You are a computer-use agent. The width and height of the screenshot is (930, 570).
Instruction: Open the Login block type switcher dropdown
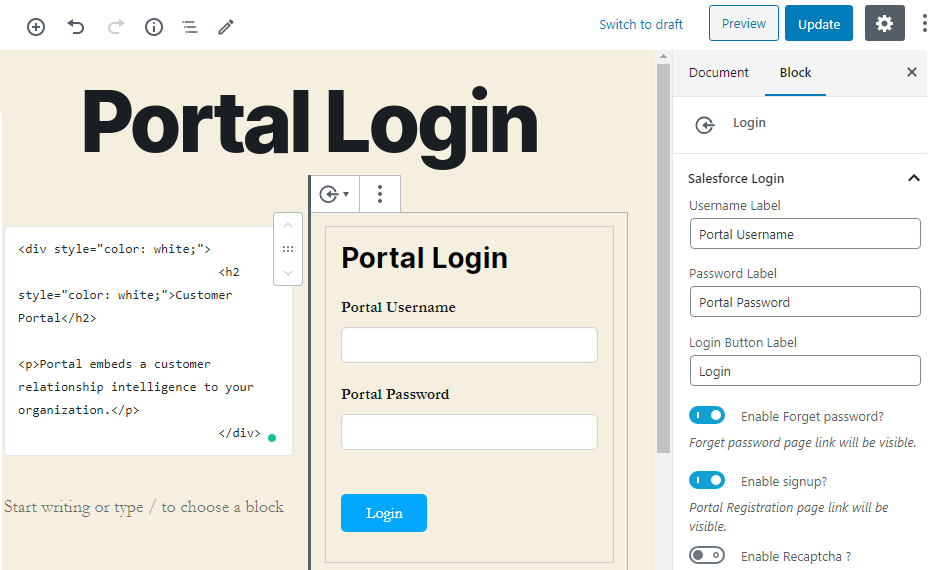tap(334, 194)
